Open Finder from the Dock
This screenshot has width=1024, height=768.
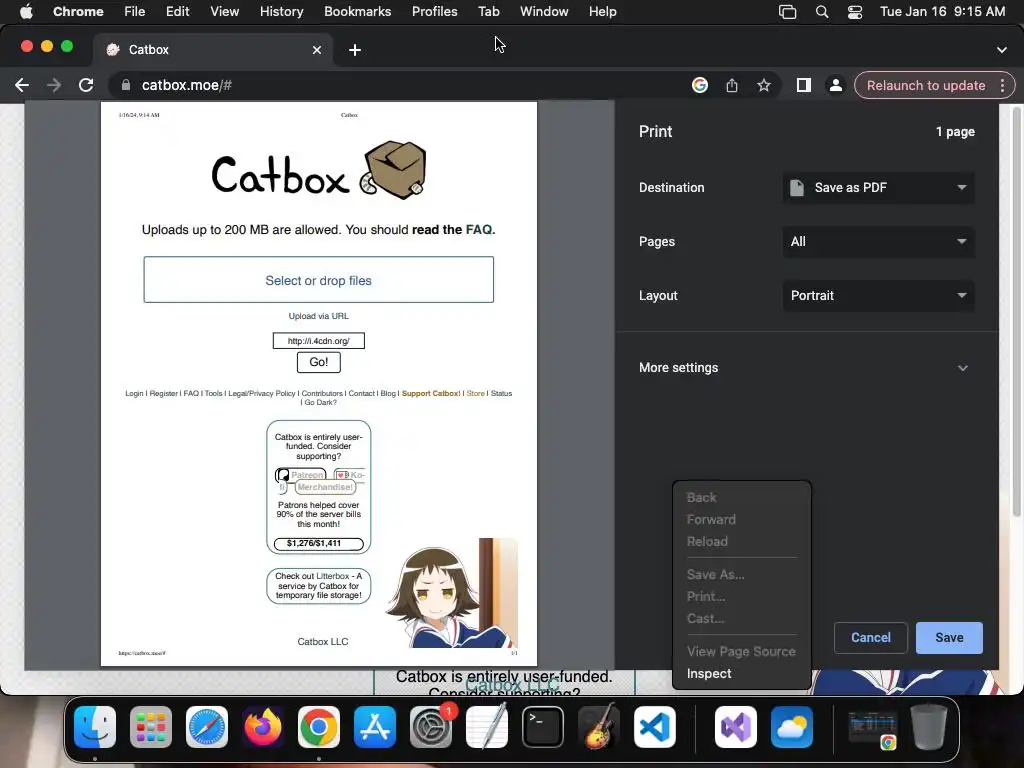95,727
